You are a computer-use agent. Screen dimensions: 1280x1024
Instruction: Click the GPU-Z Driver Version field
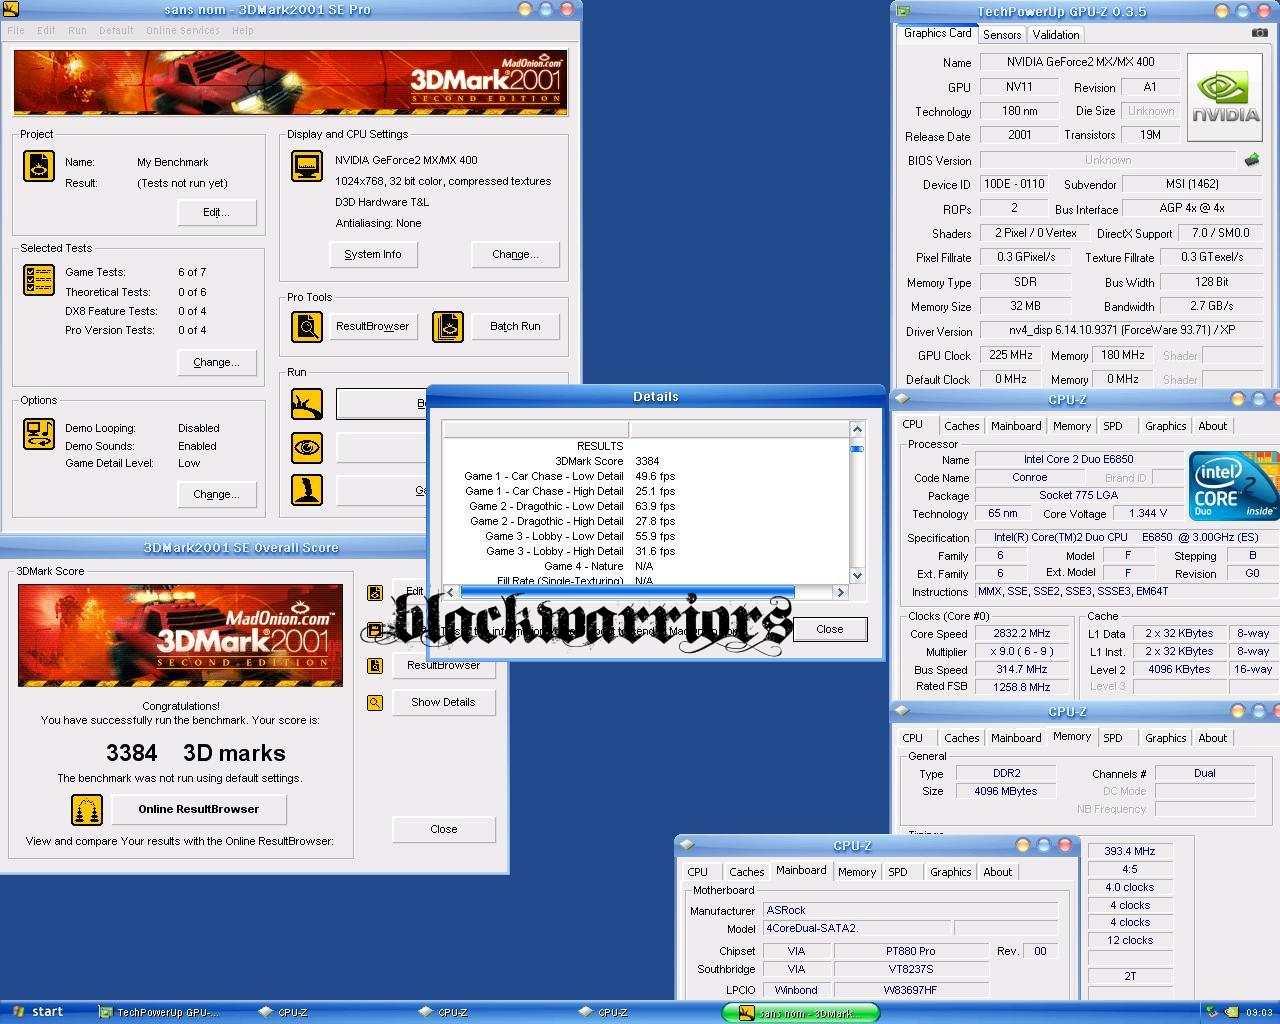click(1123, 331)
